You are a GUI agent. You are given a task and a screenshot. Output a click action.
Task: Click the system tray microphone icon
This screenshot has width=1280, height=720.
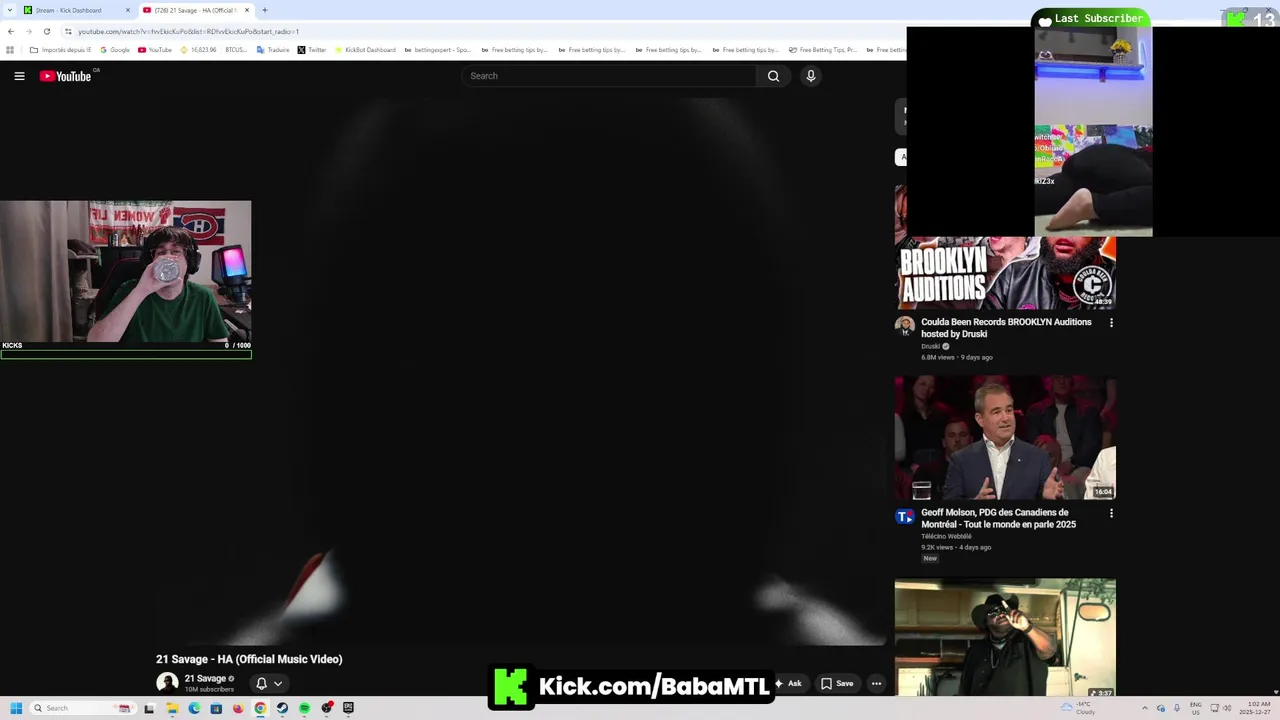(1177, 708)
